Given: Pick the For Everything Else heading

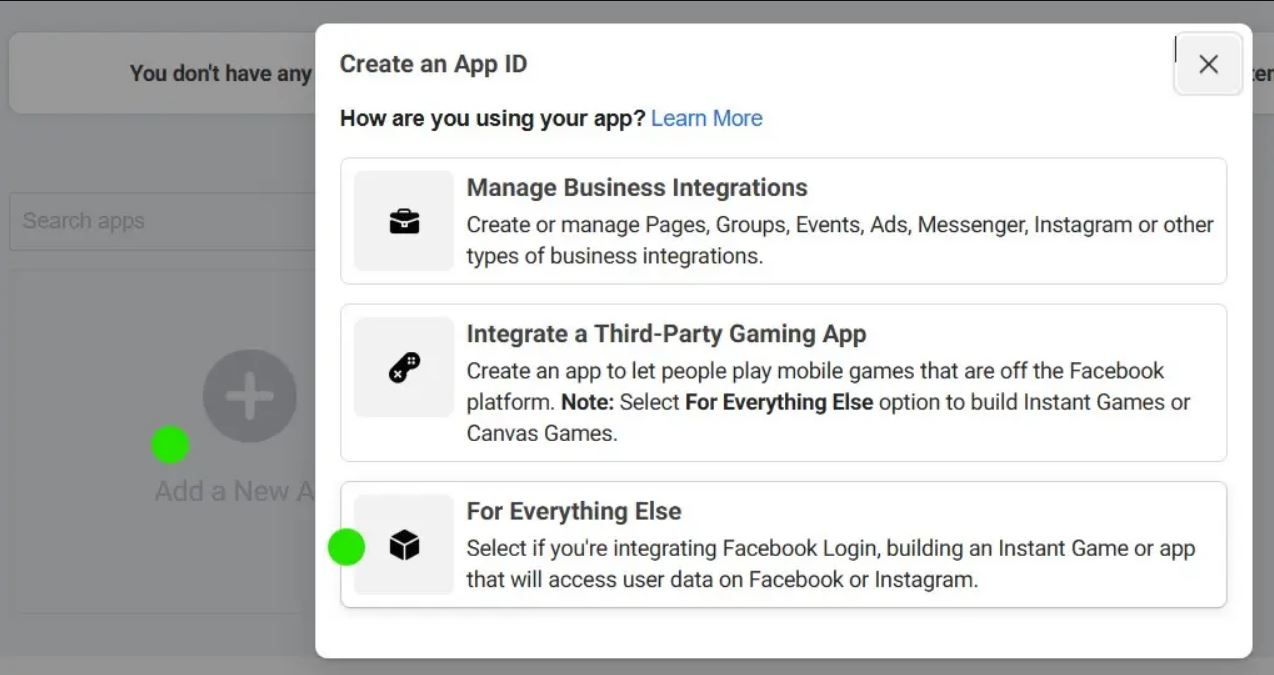Looking at the screenshot, I should [x=573, y=511].
